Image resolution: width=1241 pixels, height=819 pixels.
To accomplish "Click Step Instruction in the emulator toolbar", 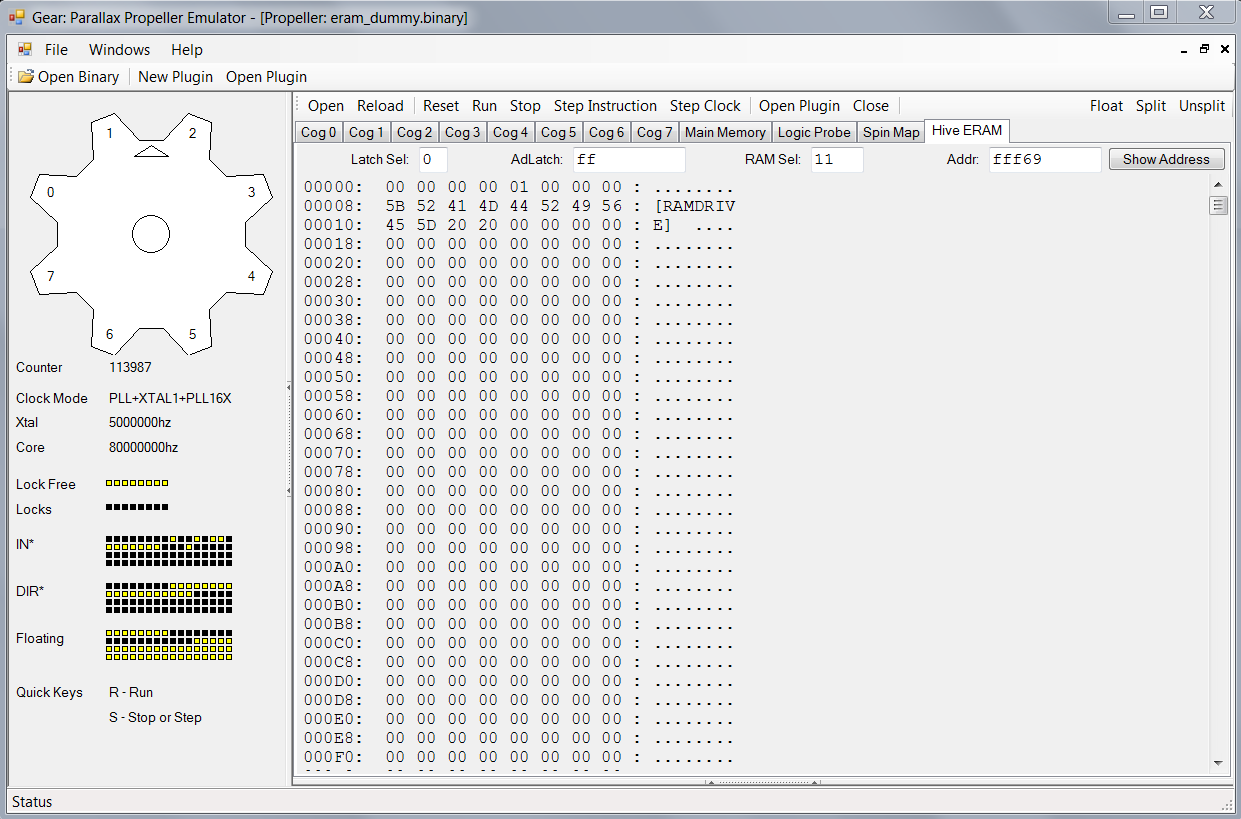I will point(605,106).
